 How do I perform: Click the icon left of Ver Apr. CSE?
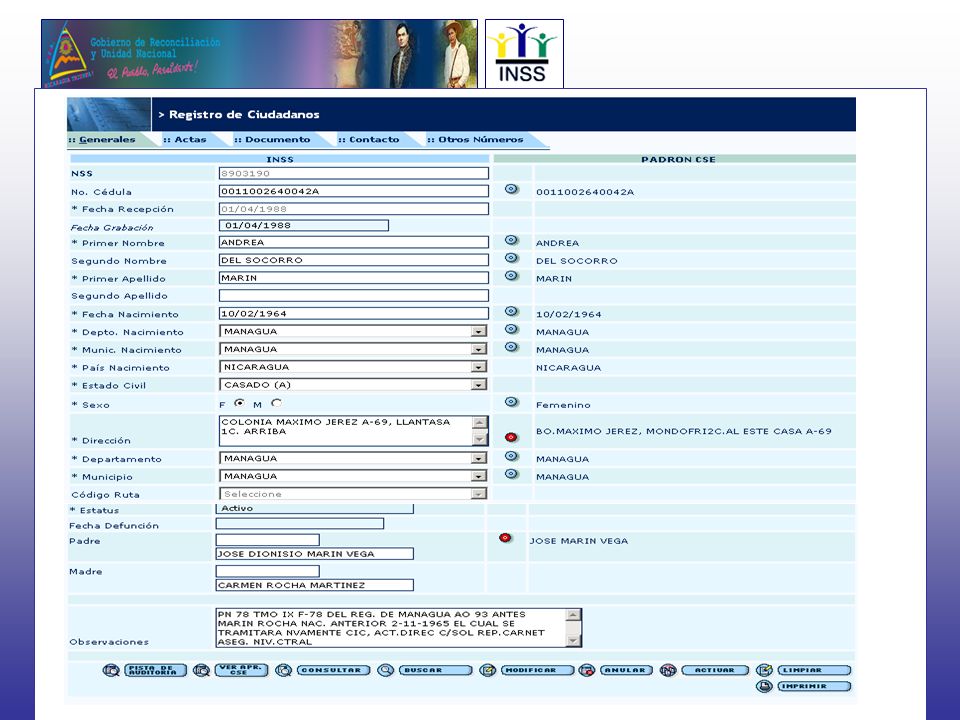201,670
